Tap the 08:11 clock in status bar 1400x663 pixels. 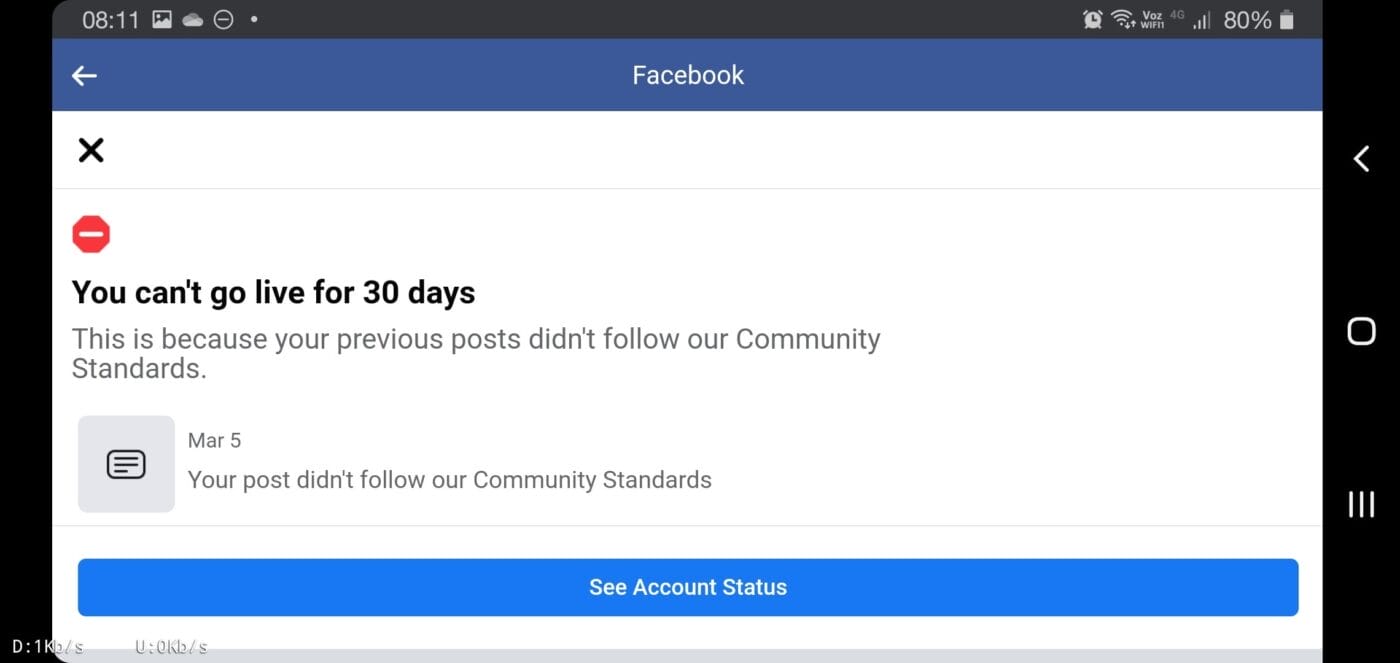point(110,20)
